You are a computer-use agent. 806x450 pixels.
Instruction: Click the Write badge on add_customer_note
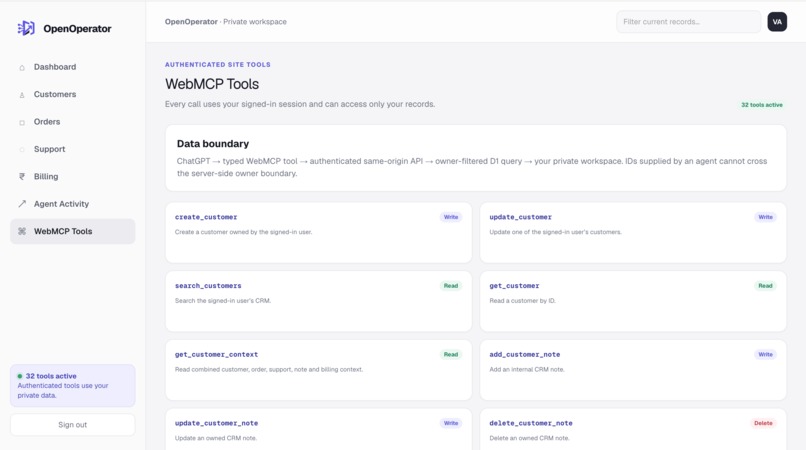[x=765, y=354]
